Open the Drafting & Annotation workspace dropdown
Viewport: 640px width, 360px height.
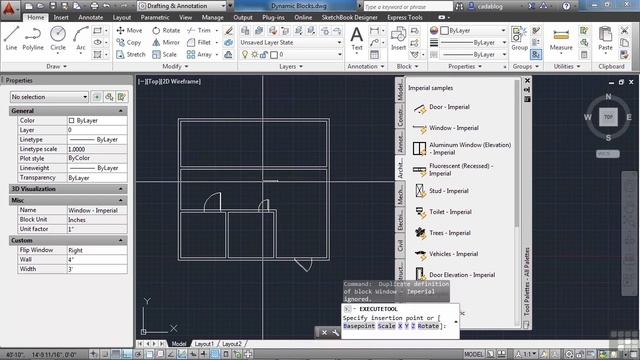182,6
